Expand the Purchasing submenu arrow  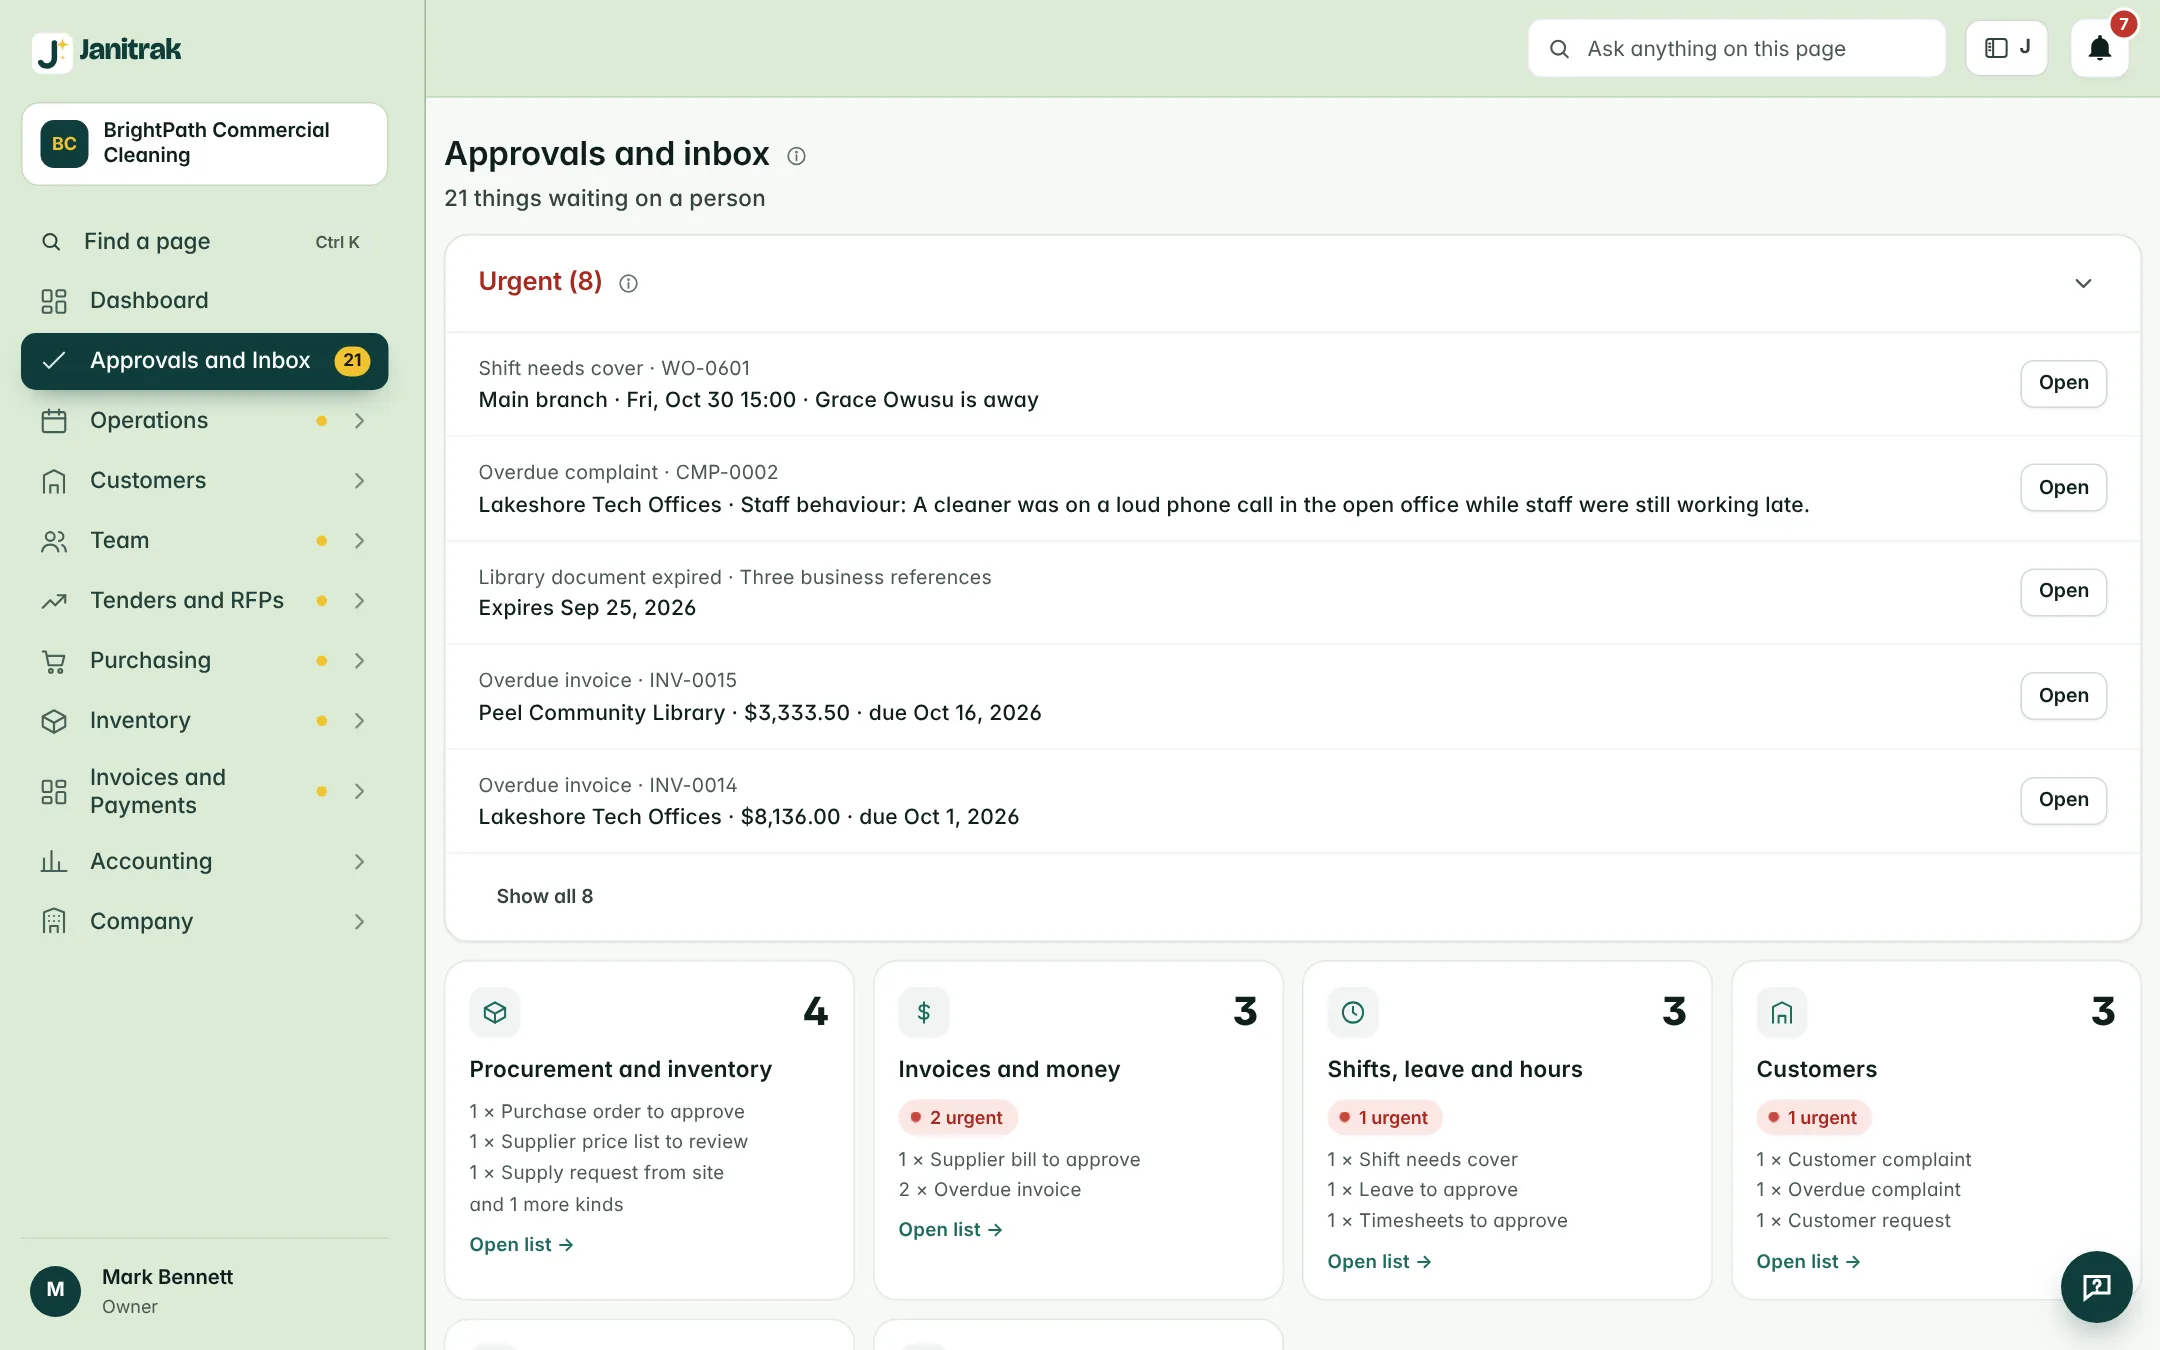[x=359, y=661]
